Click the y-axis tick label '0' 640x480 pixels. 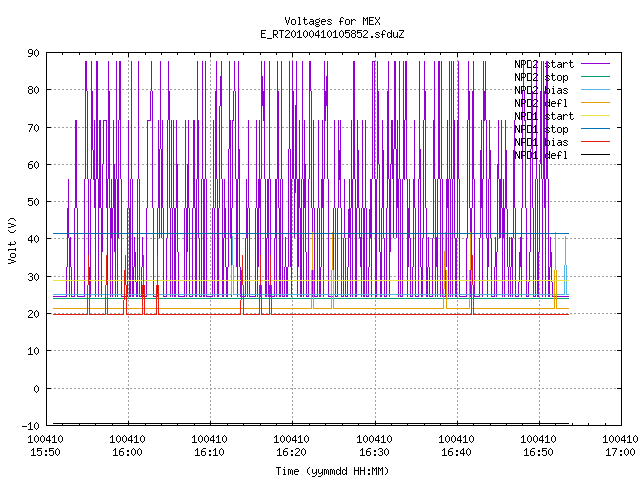click(37, 389)
